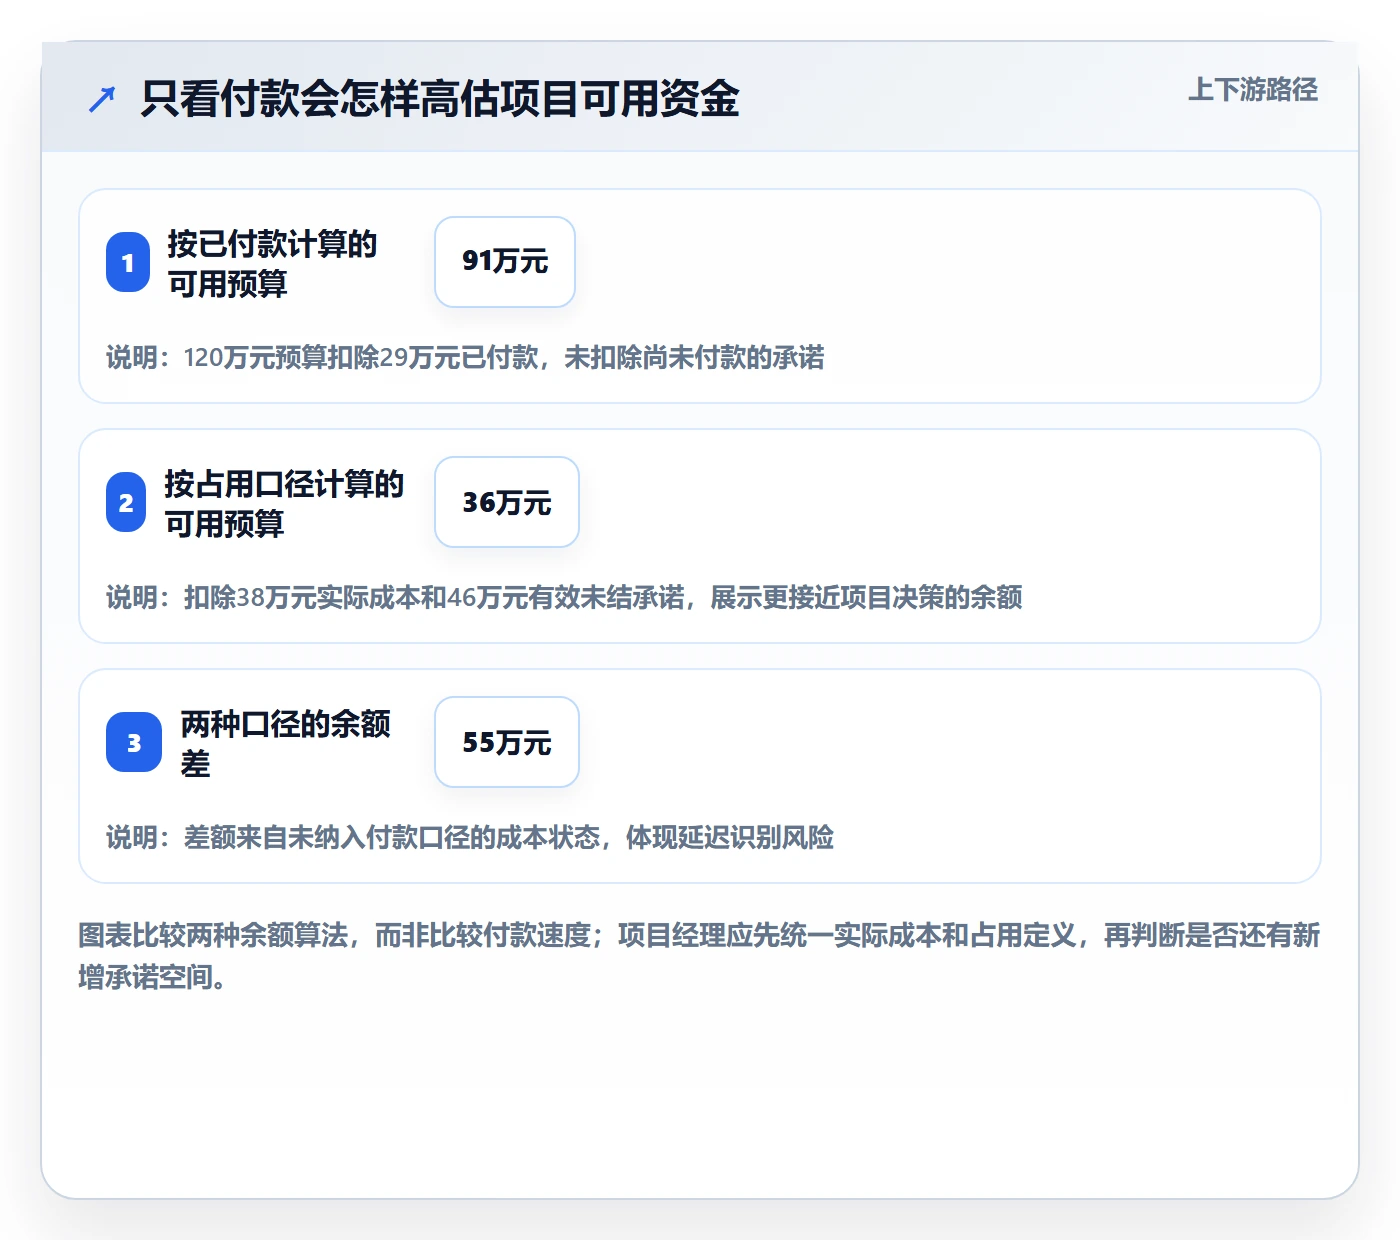The image size is (1400, 1240).
Task: Click the note mentioning 120万元预算扣除29万元已付款
Action: coord(465,357)
